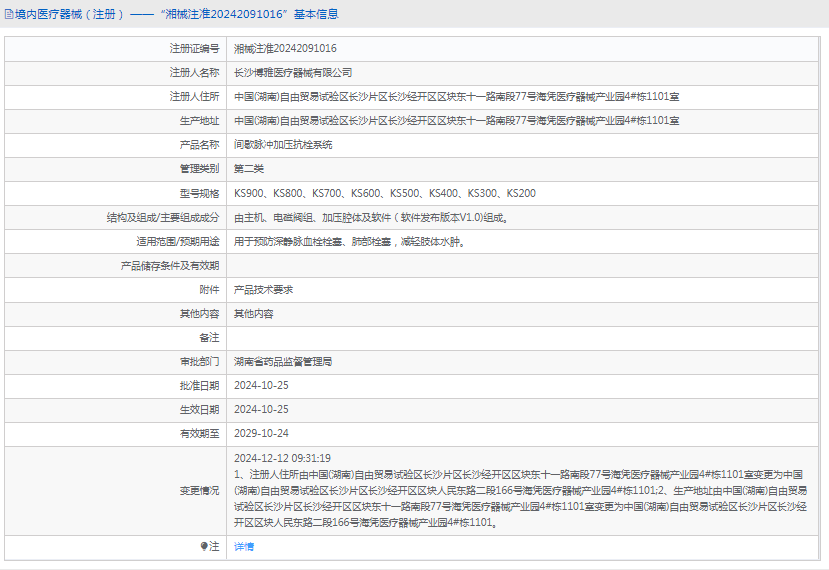Click effective date value in 生效日期 row
Screen dimensions: 829x570
[261, 409]
